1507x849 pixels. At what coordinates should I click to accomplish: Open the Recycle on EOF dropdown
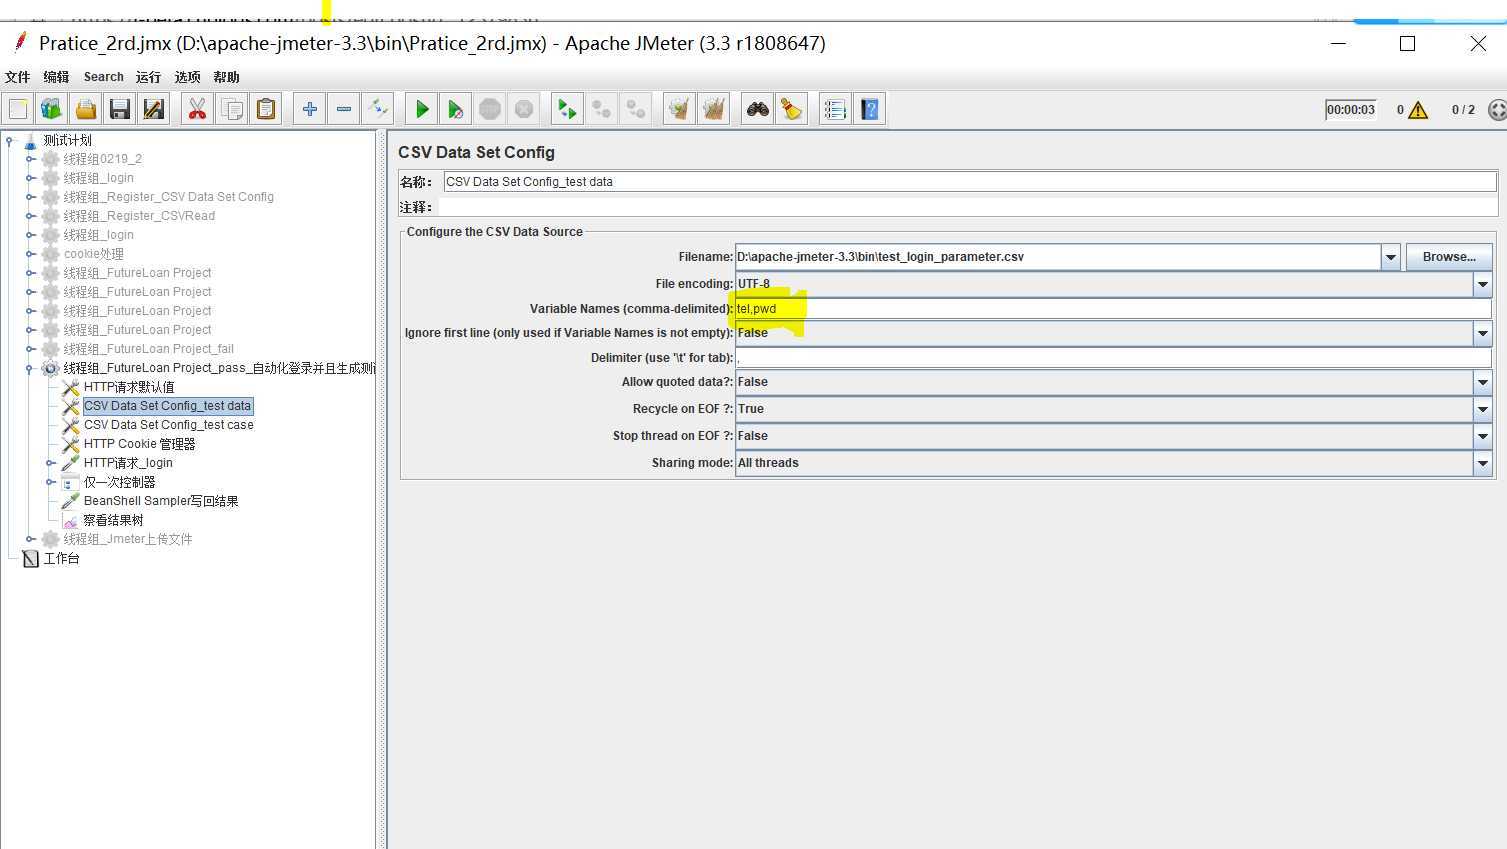pyautogui.click(x=1482, y=409)
